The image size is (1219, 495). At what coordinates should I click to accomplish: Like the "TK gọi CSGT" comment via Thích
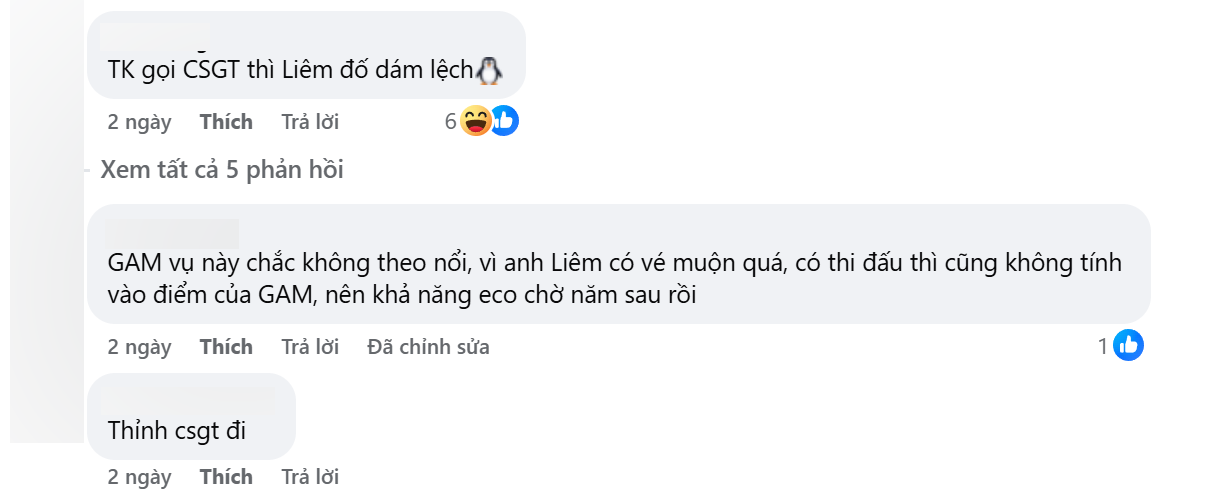[226, 122]
